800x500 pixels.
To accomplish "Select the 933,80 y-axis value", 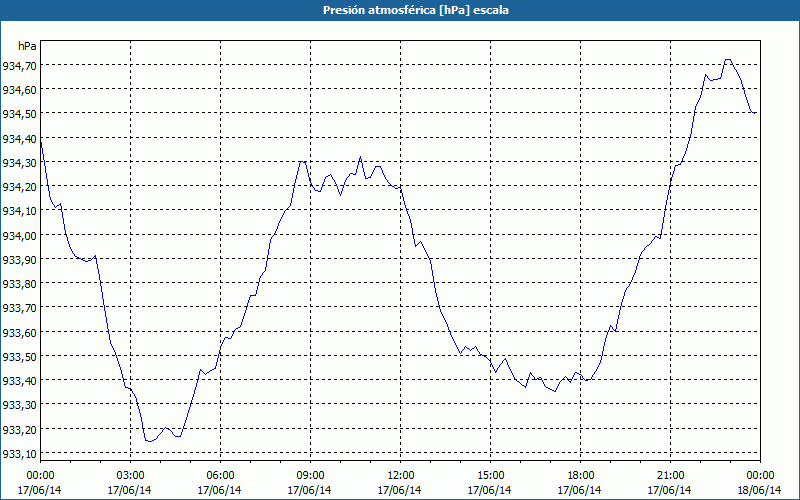I will point(20,284).
